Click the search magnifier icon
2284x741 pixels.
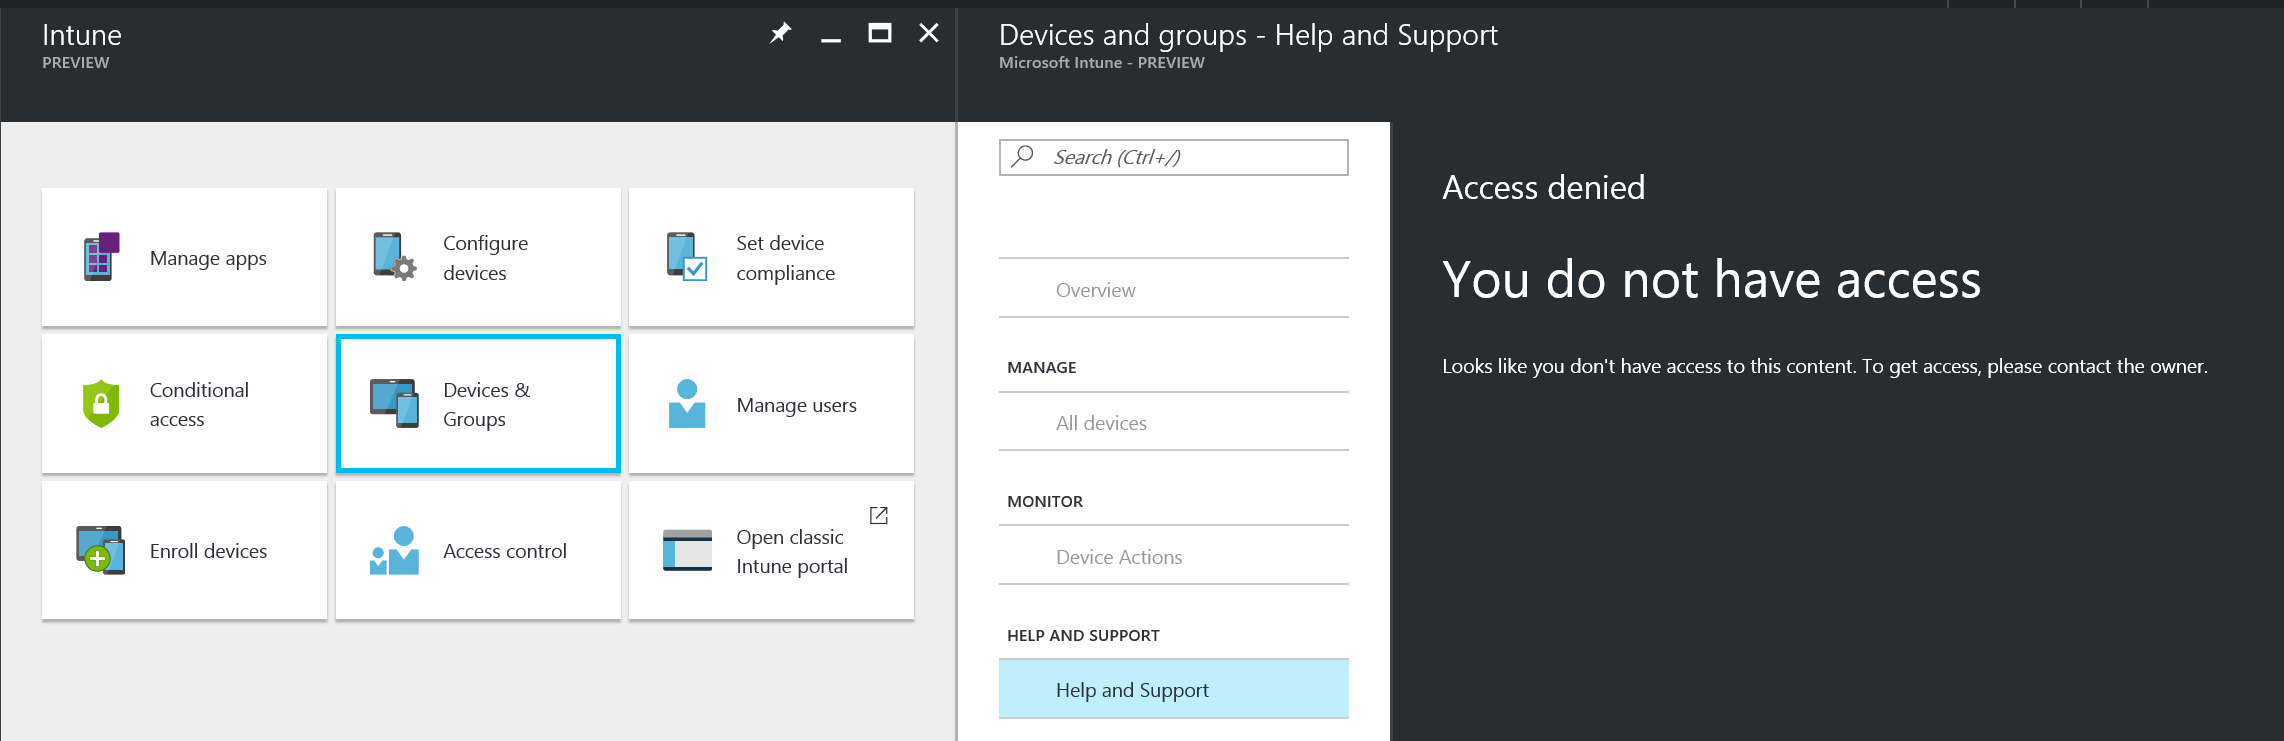pos(1023,157)
